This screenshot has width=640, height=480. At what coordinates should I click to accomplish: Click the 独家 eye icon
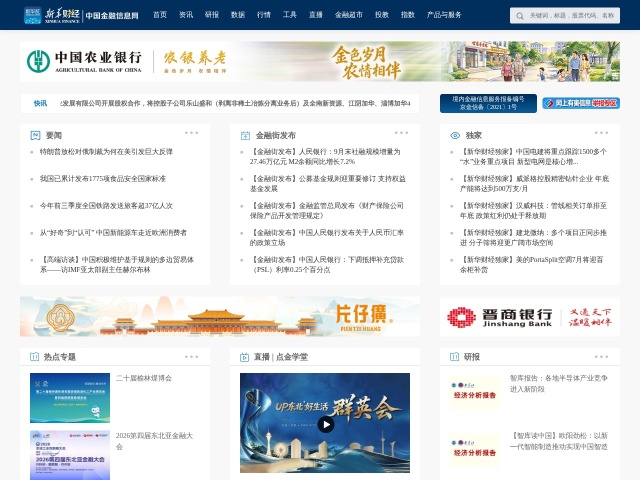[455, 135]
